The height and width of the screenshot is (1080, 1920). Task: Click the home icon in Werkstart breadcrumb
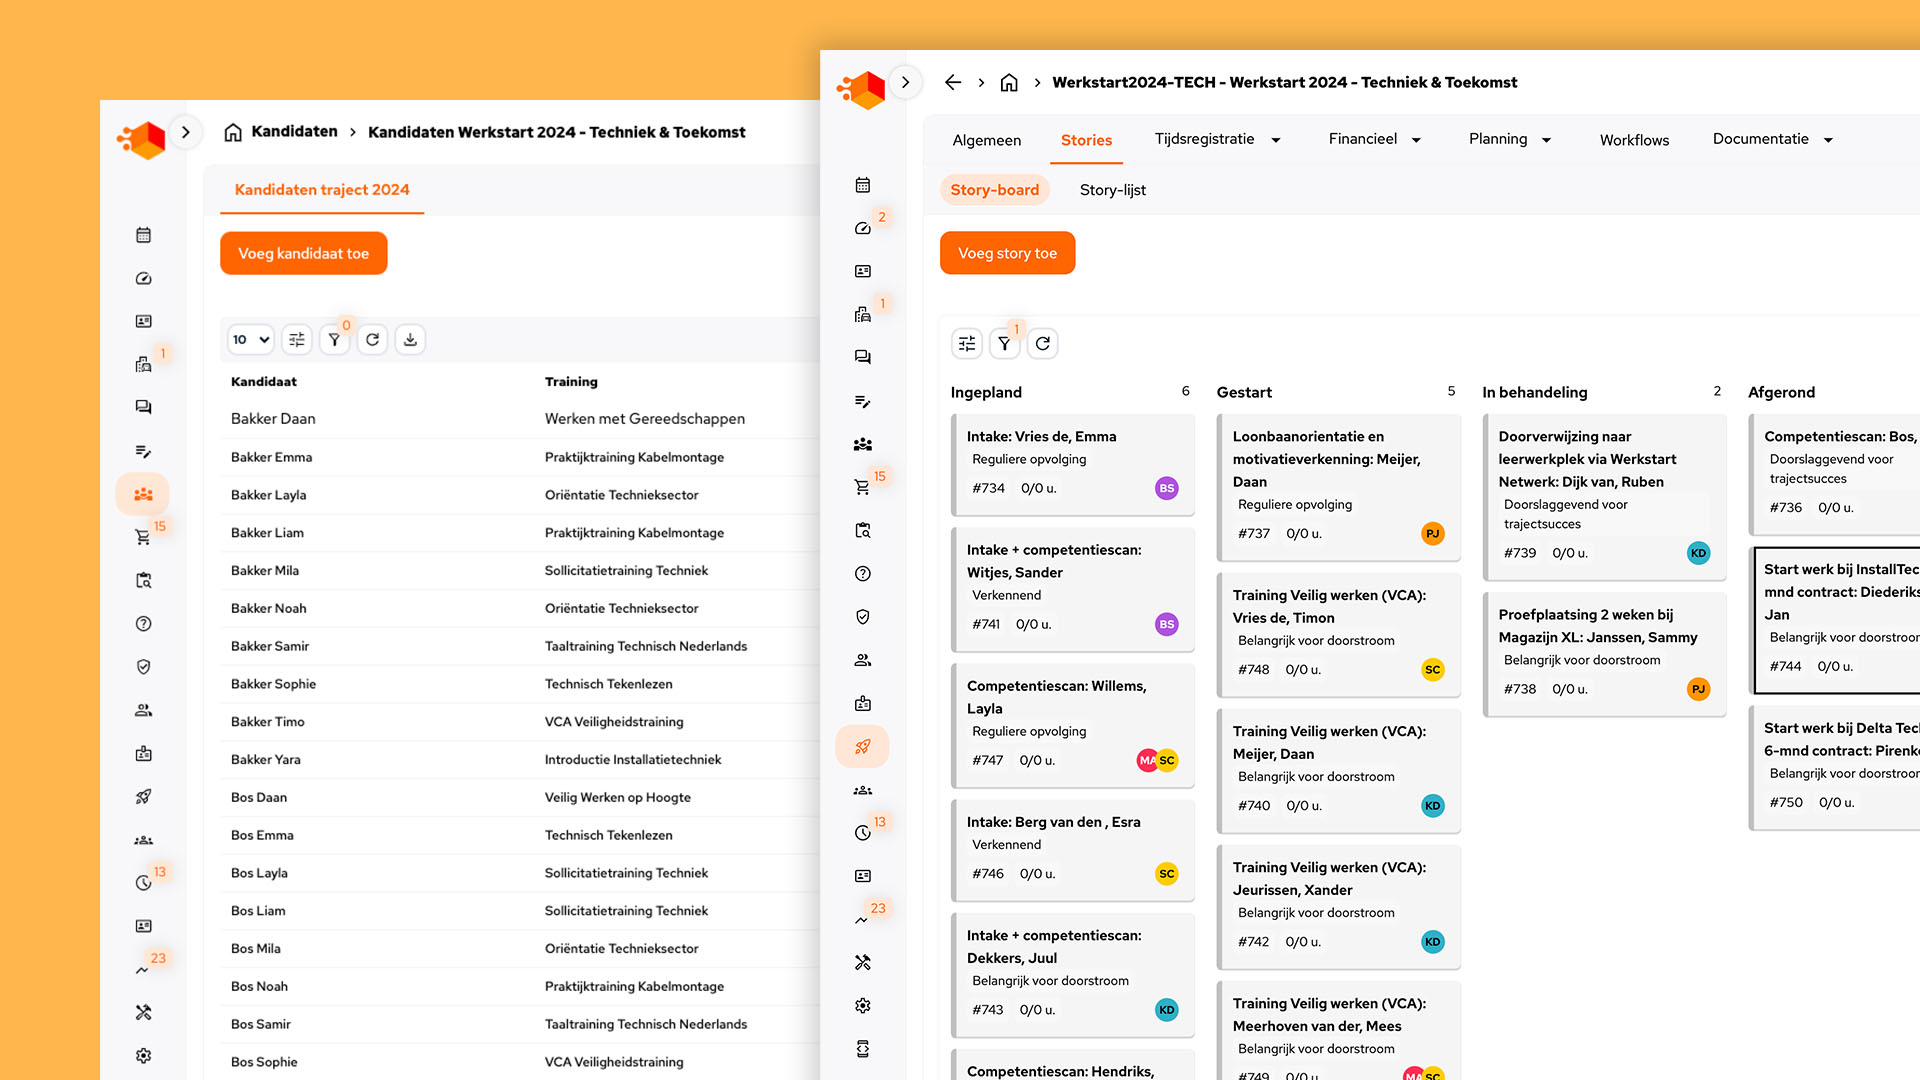1009,83
